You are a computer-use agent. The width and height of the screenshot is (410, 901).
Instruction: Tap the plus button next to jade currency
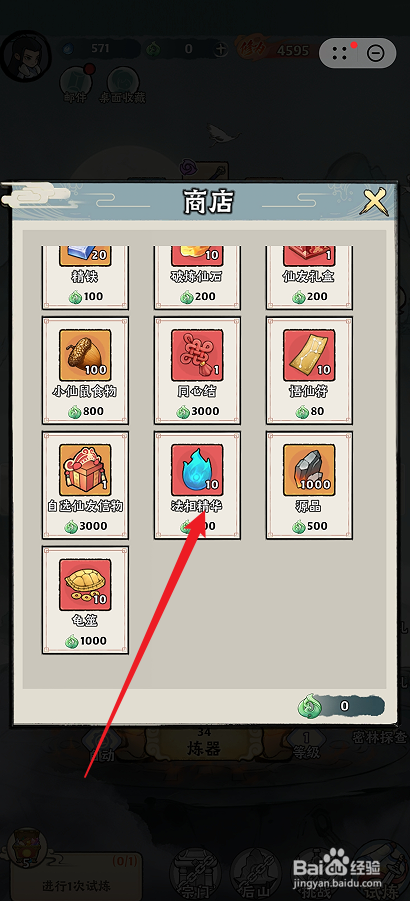[x=221, y=49]
